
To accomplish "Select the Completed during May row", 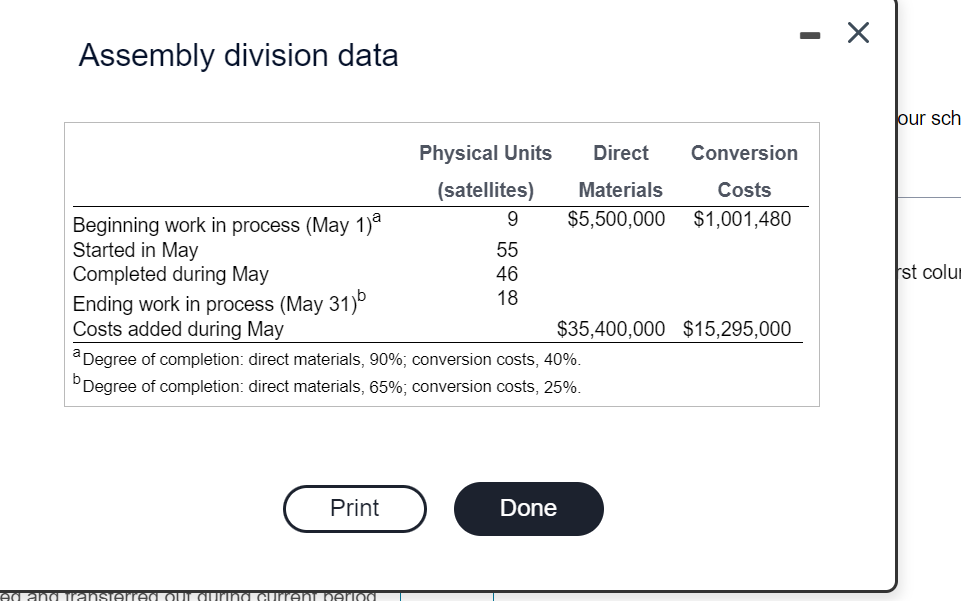I will click(x=168, y=274).
